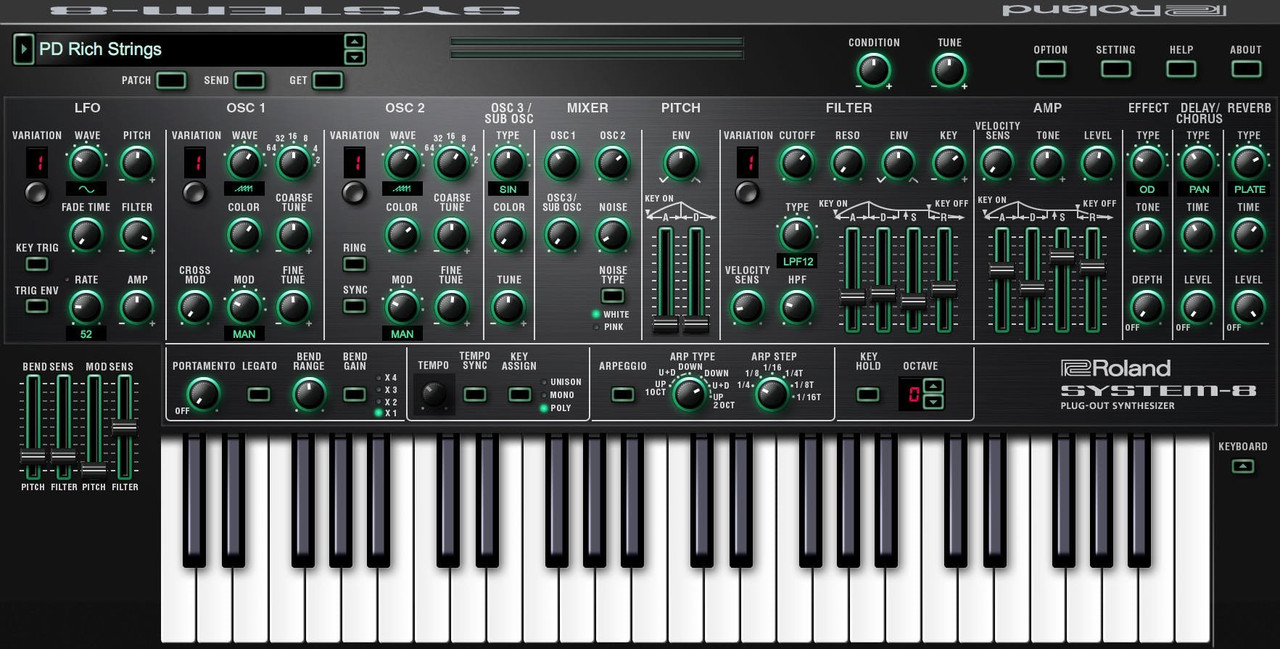The width and height of the screenshot is (1280, 649).
Task: Click the PORTAMENTO knob
Action: tap(202, 394)
